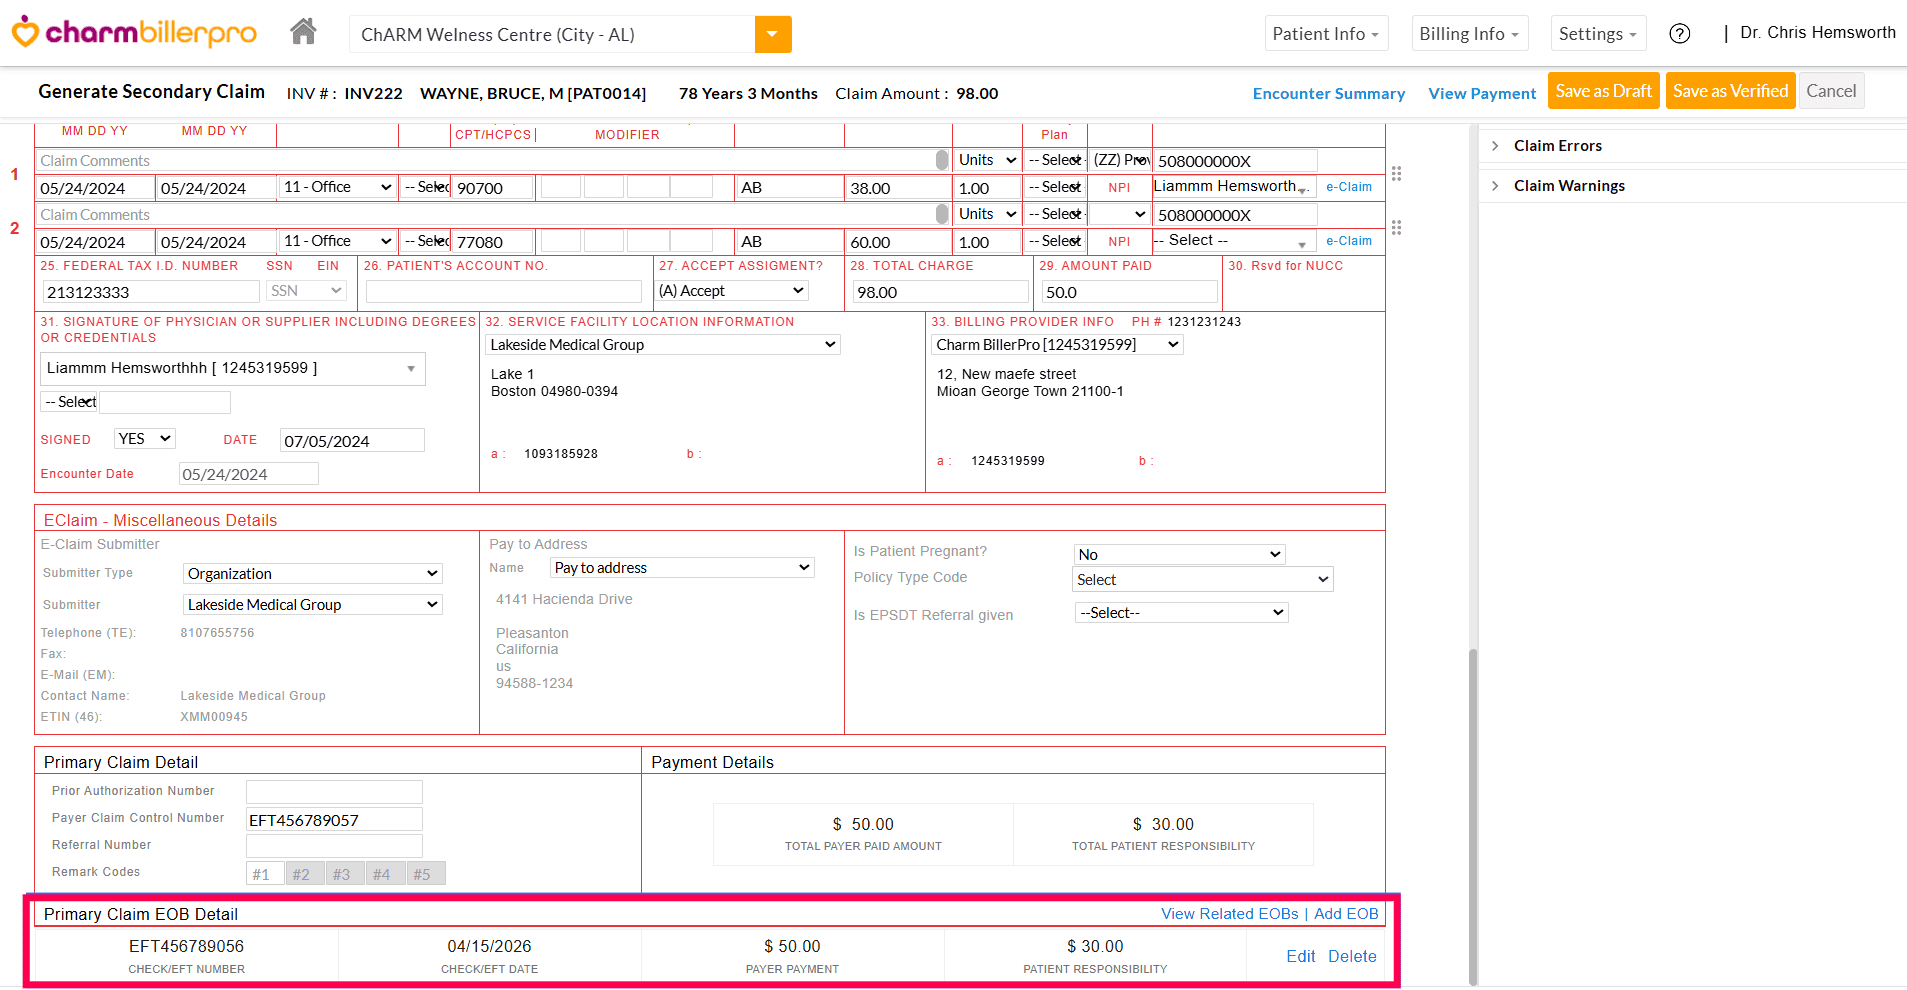The image size is (1907, 990).
Task: Open the help question mark icon
Action: [x=1680, y=34]
